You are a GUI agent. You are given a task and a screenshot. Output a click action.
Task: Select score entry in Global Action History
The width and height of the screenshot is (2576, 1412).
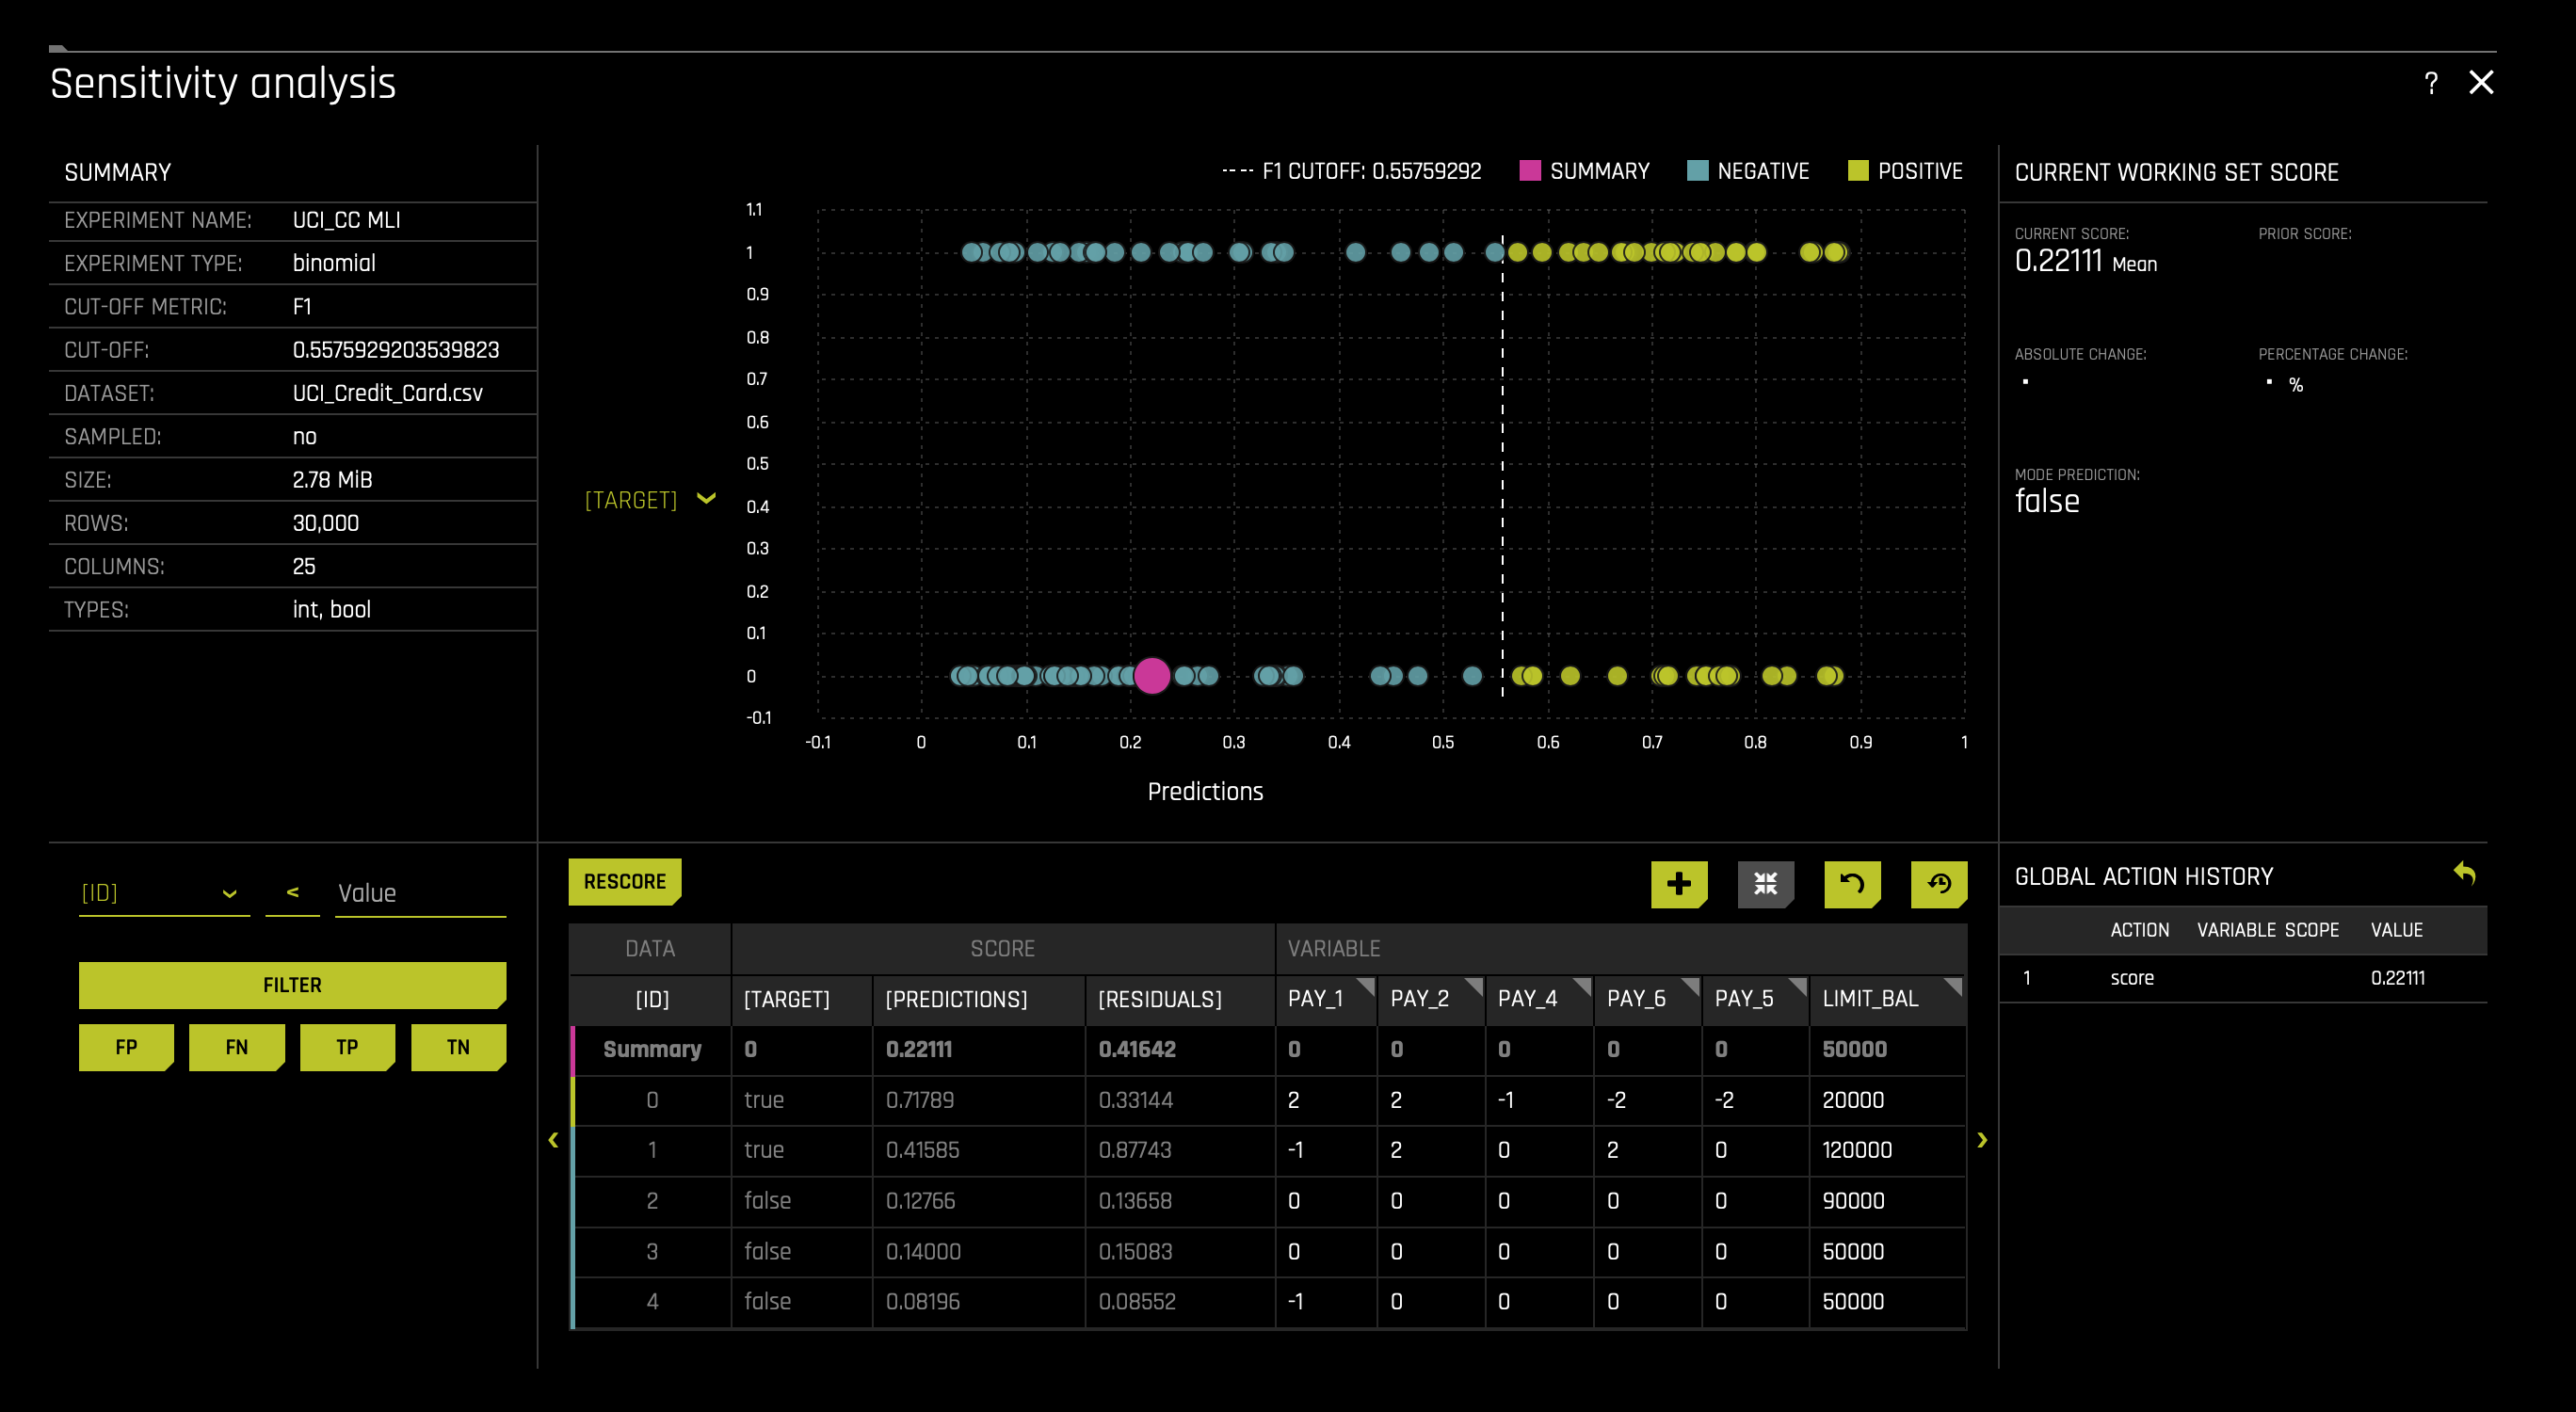coord(2243,978)
